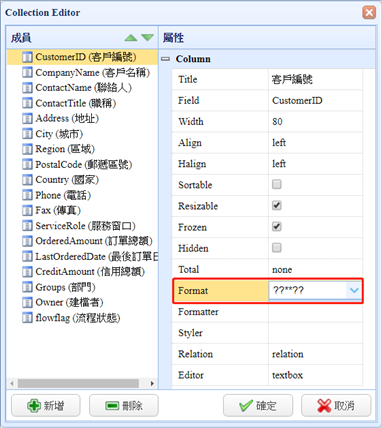The width and height of the screenshot is (382, 428).
Task: Click the Halign value left
Action: pyautogui.click(x=279, y=164)
